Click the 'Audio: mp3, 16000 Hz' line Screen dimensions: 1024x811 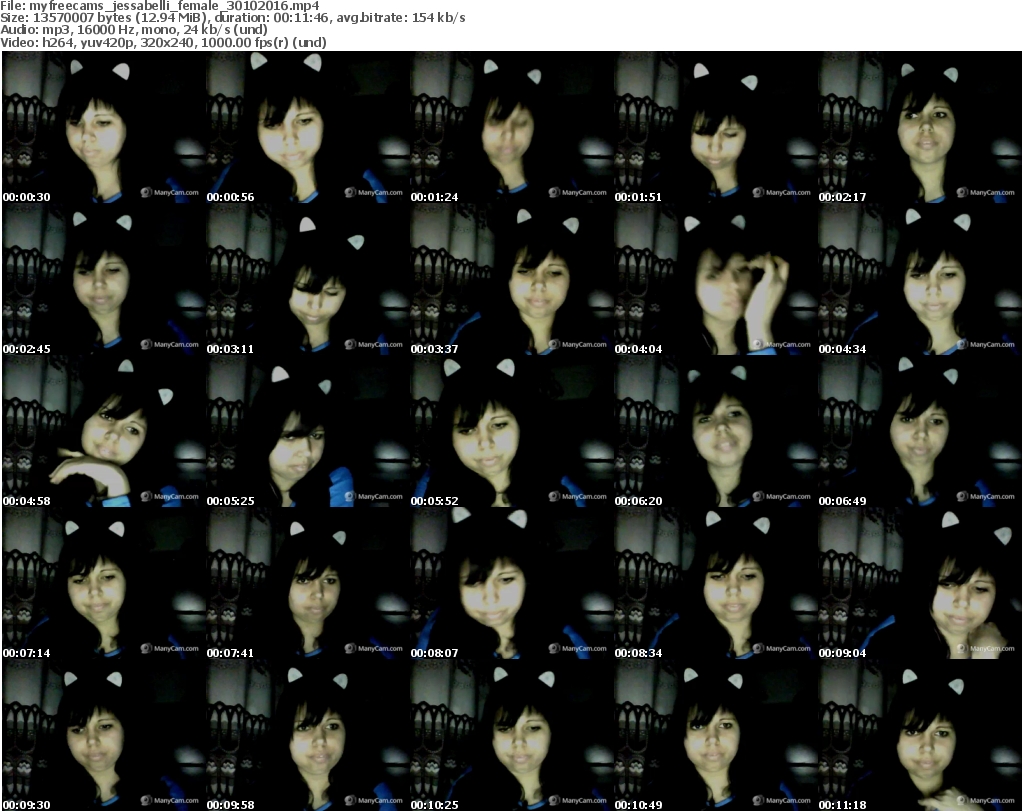click(134, 29)
